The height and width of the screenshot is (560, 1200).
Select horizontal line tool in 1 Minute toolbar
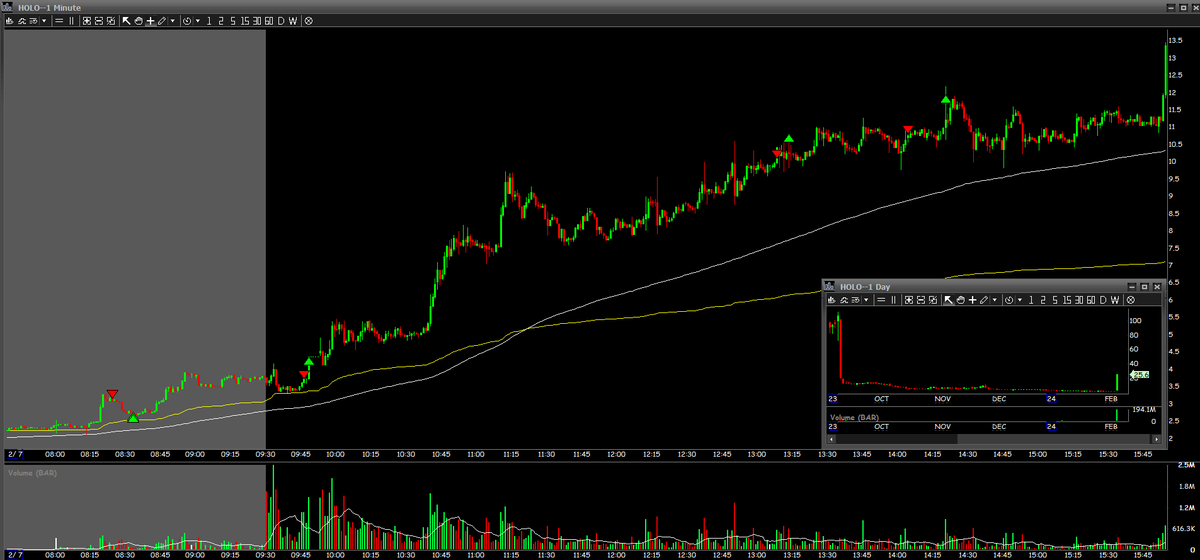pyautogui.click(x=59, y=20)
